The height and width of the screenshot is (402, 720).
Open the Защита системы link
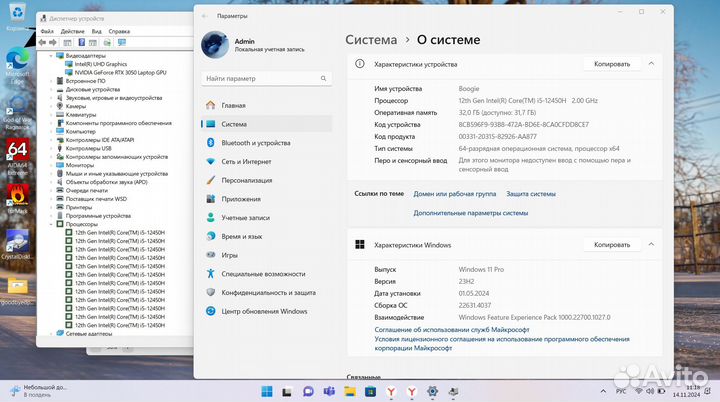click(530, 194)
